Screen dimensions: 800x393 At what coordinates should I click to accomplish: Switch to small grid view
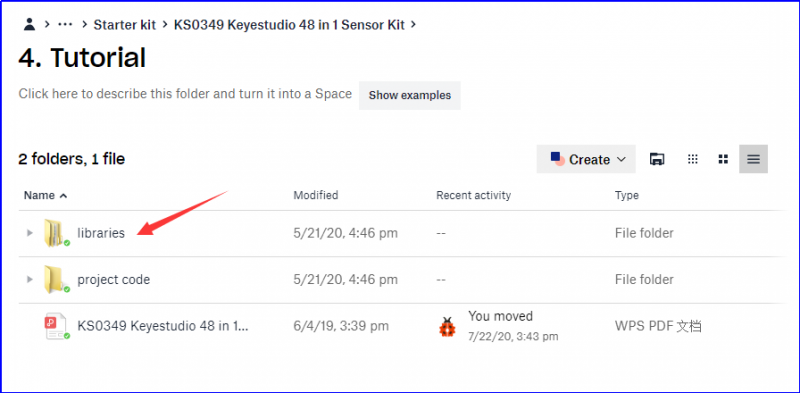point(692,159)
